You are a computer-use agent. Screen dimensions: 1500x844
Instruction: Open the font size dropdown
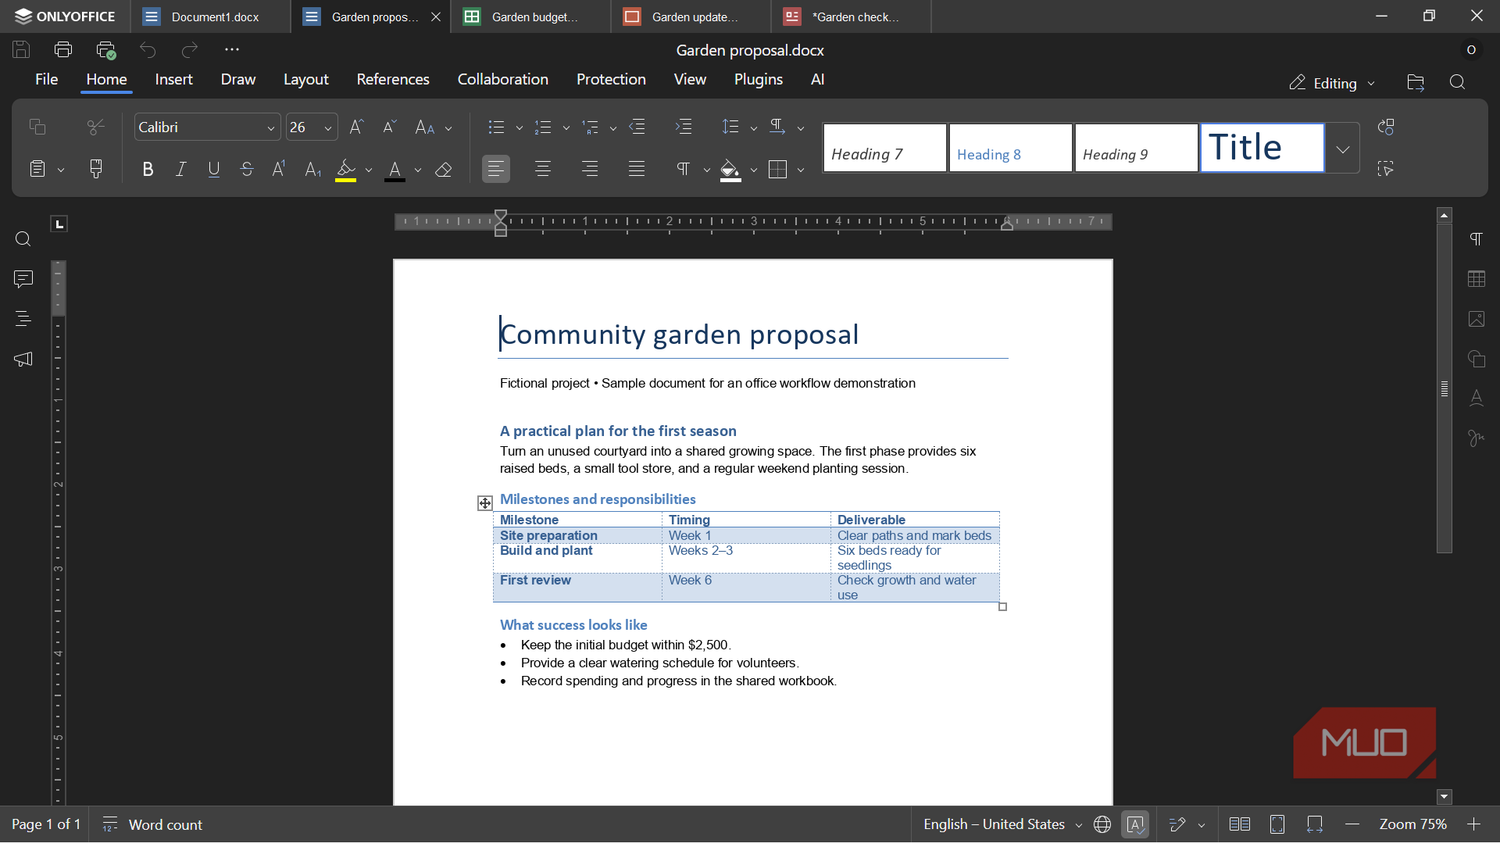[x=328, y=128]
